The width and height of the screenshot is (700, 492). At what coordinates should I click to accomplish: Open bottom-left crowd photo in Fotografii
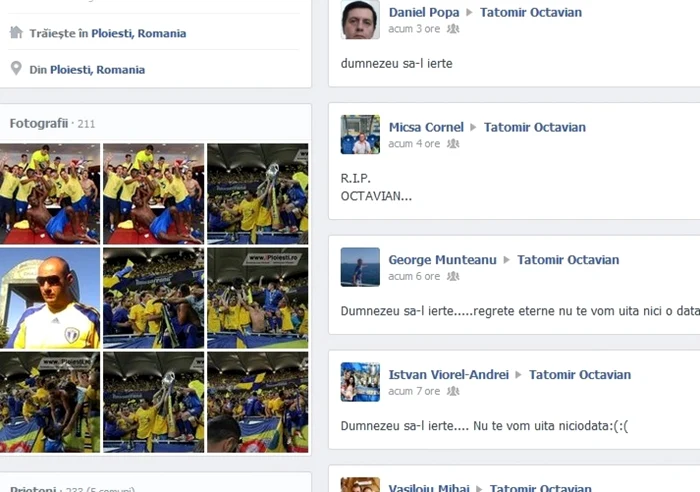(50, 402)
